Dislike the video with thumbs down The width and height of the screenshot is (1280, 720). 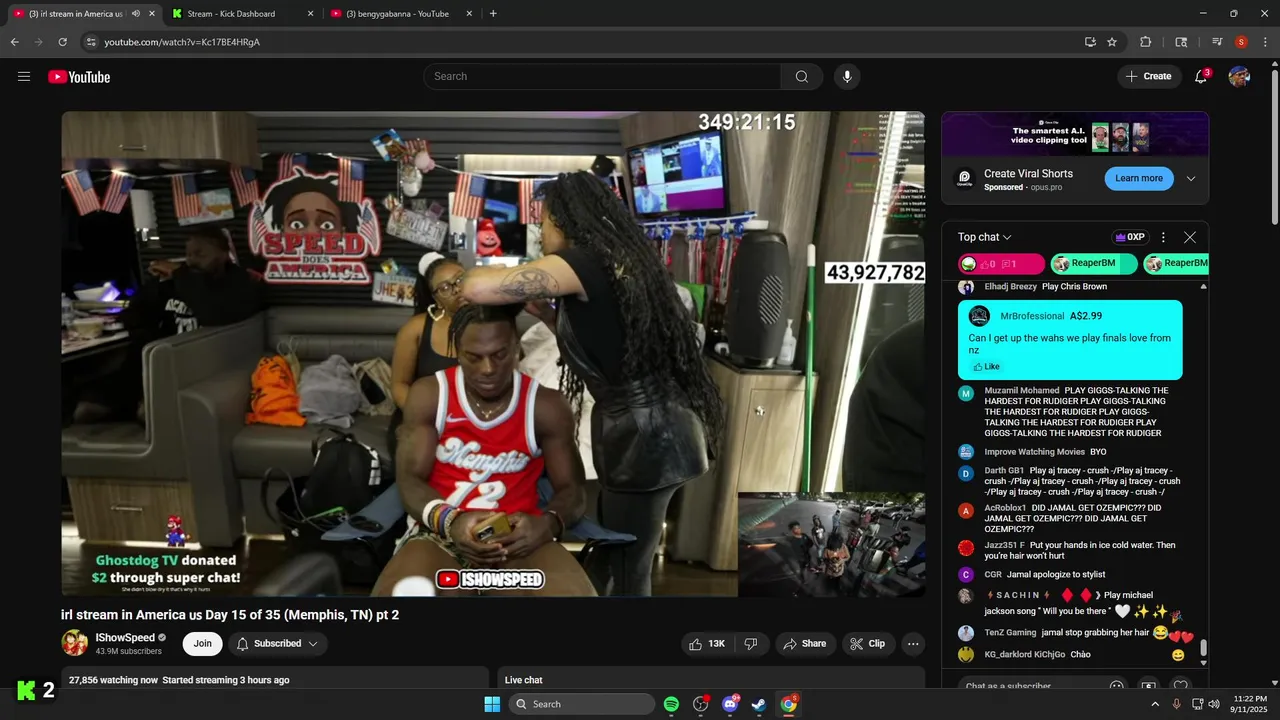(x=751, y=644)
